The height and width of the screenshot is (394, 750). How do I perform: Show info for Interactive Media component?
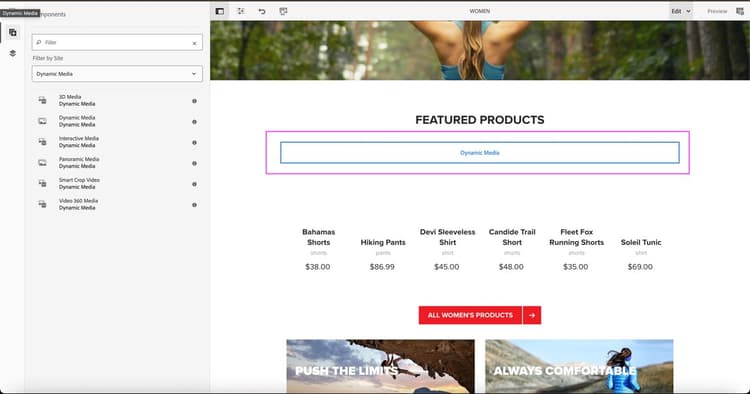pos(194,142)
